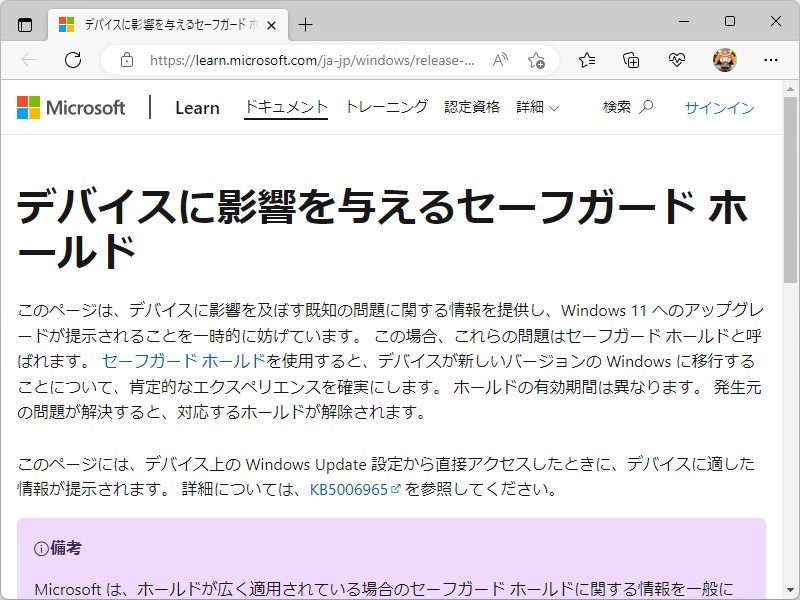This screenshot has width=800, height=600.
Task: Open Browser essentials heart icon
Action: (676, 60)
